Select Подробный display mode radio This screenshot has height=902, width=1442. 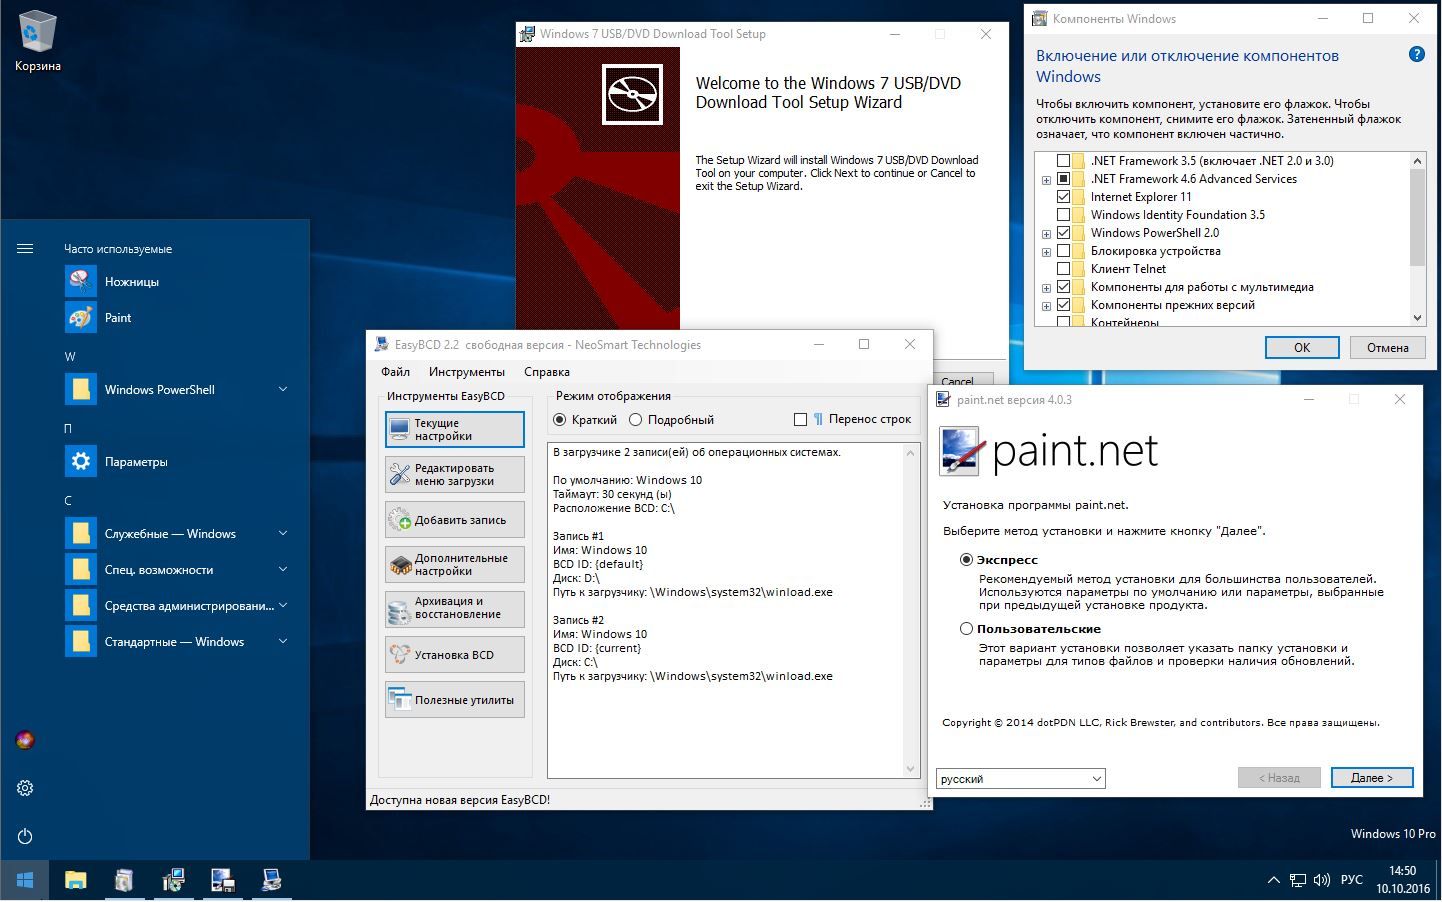click(635, 420)
